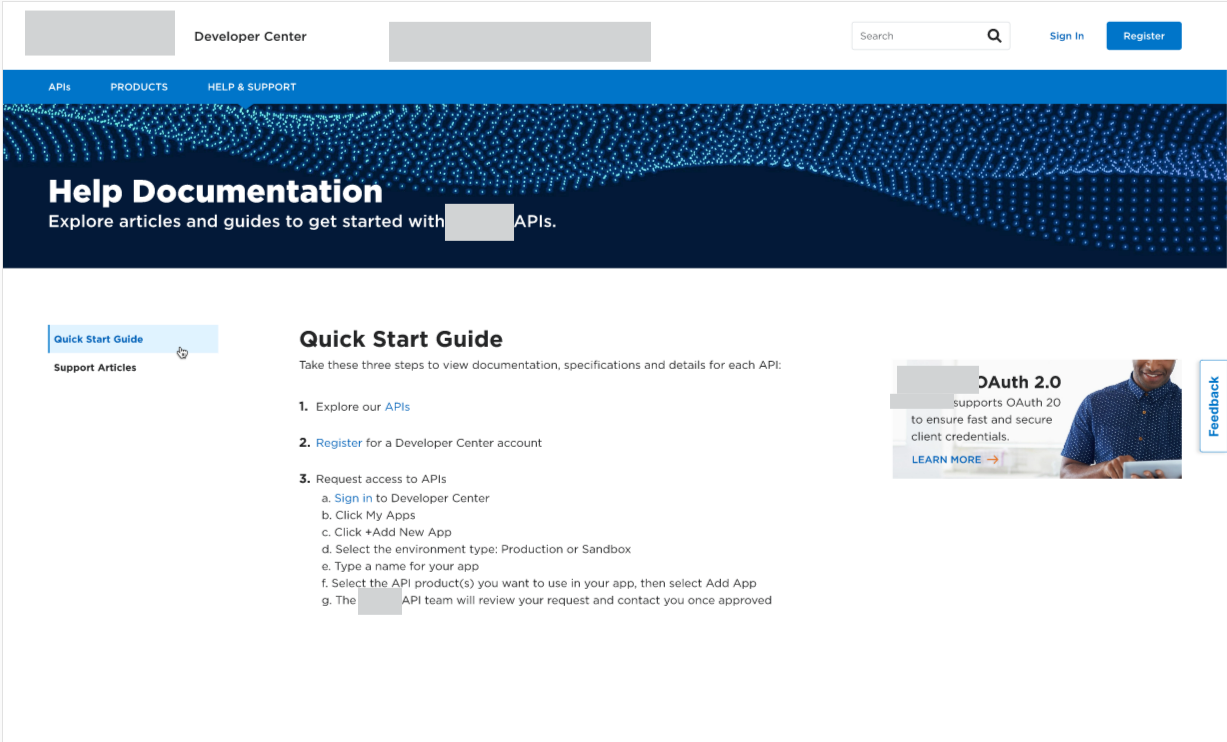Click the search magnifier icon
1227x742 pixels.
tap(994, 36)
